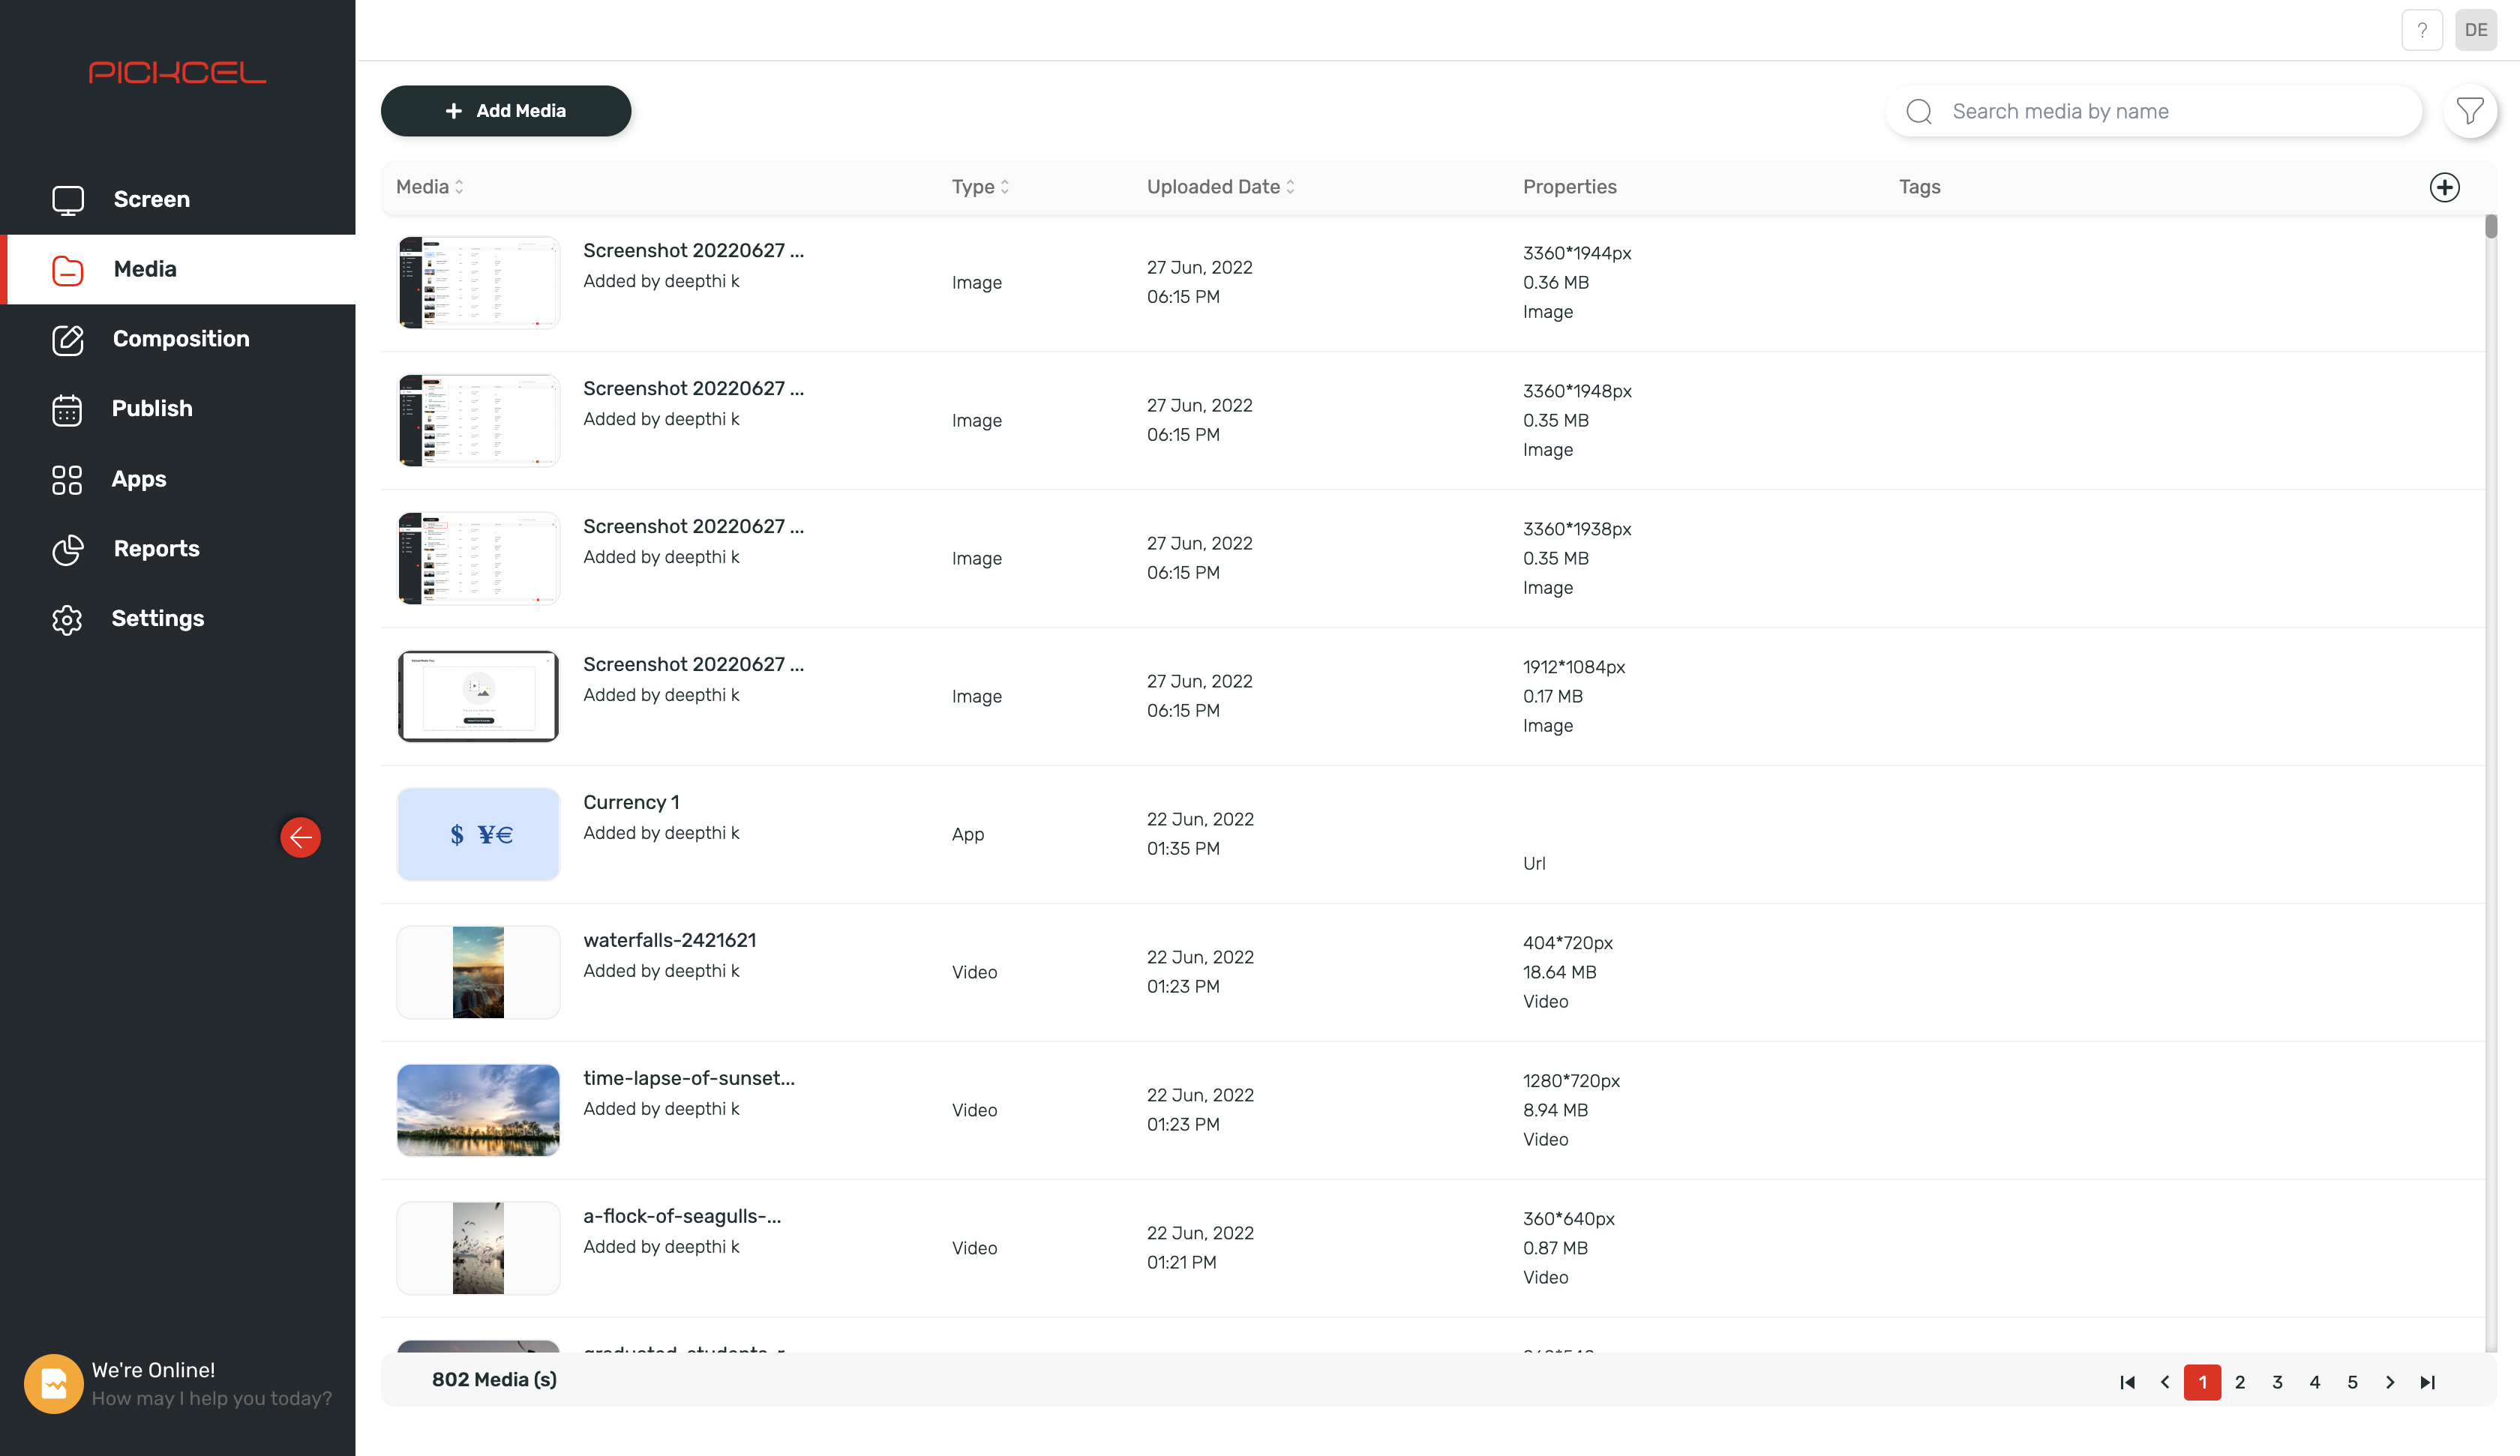Go to previous page of media
This screenshot has width=2520, height=1456.
pyautogui.click(x=2165, y=1382)
